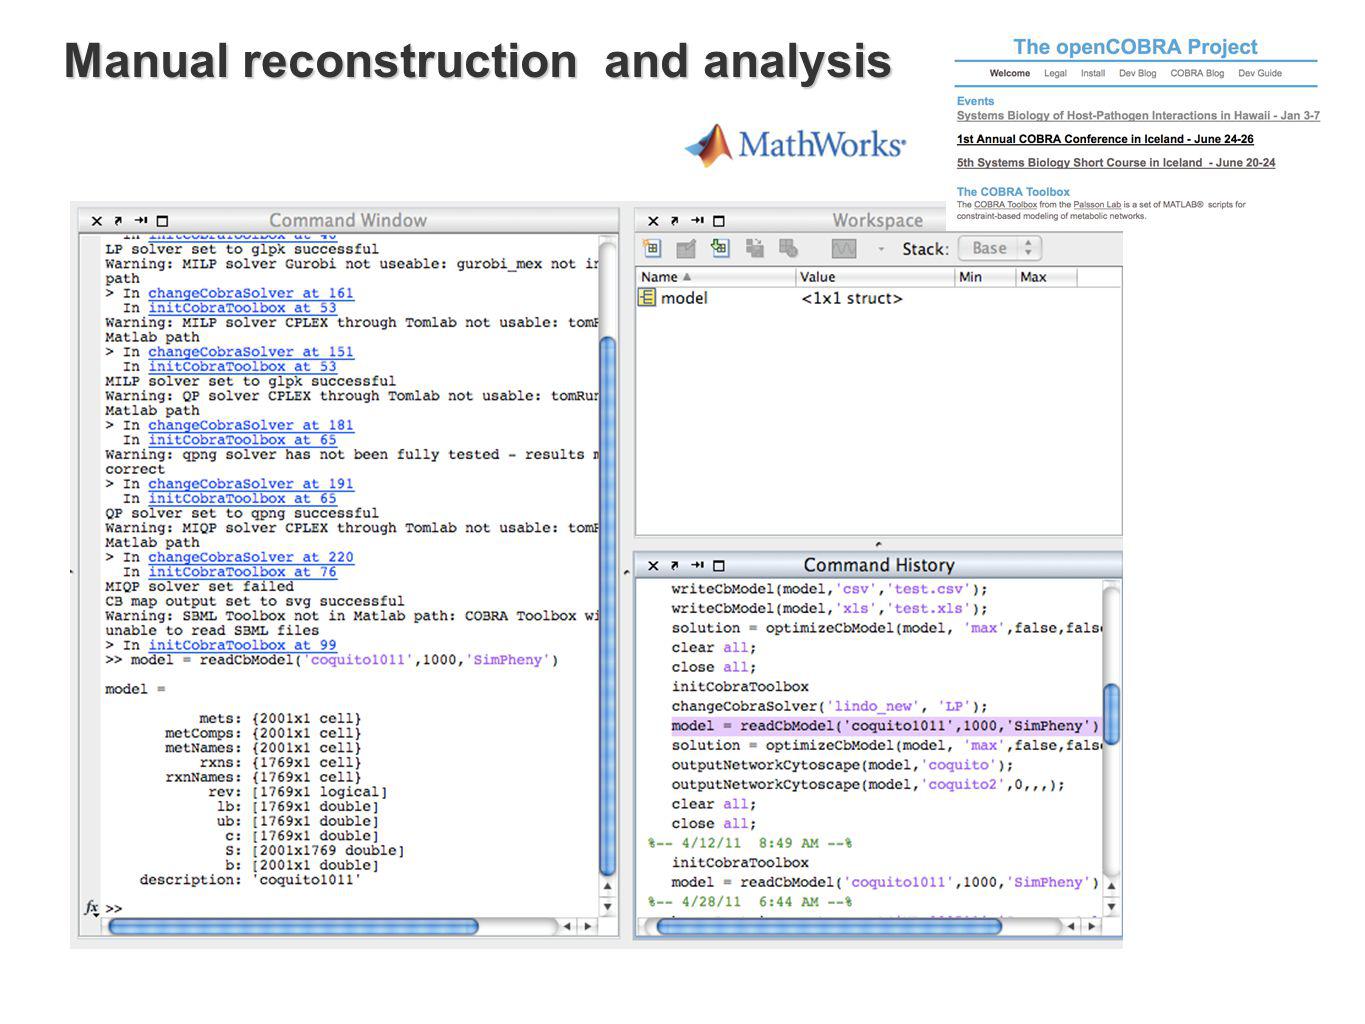Open the Dev Guide tab
Viewport: 1365px width, 1024px height.
(1260, 73)
